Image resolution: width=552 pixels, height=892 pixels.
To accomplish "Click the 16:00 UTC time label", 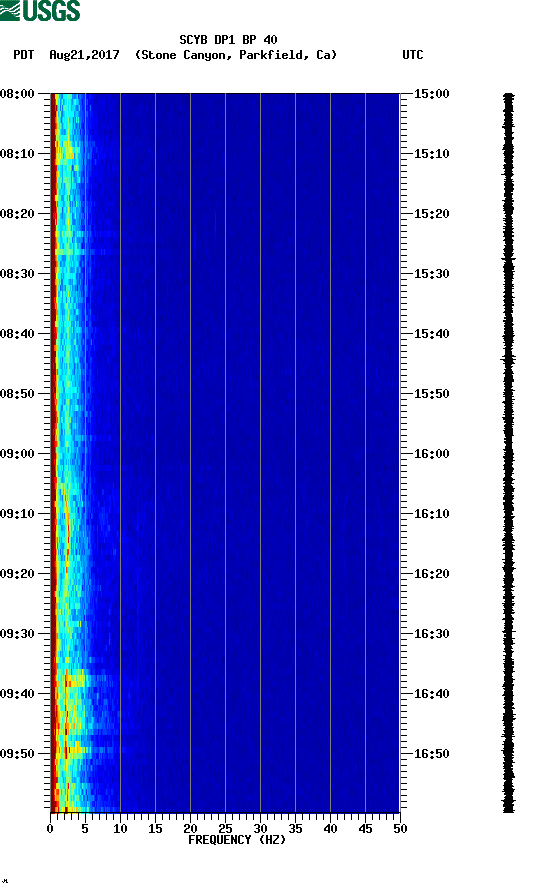I will (431, 454).
